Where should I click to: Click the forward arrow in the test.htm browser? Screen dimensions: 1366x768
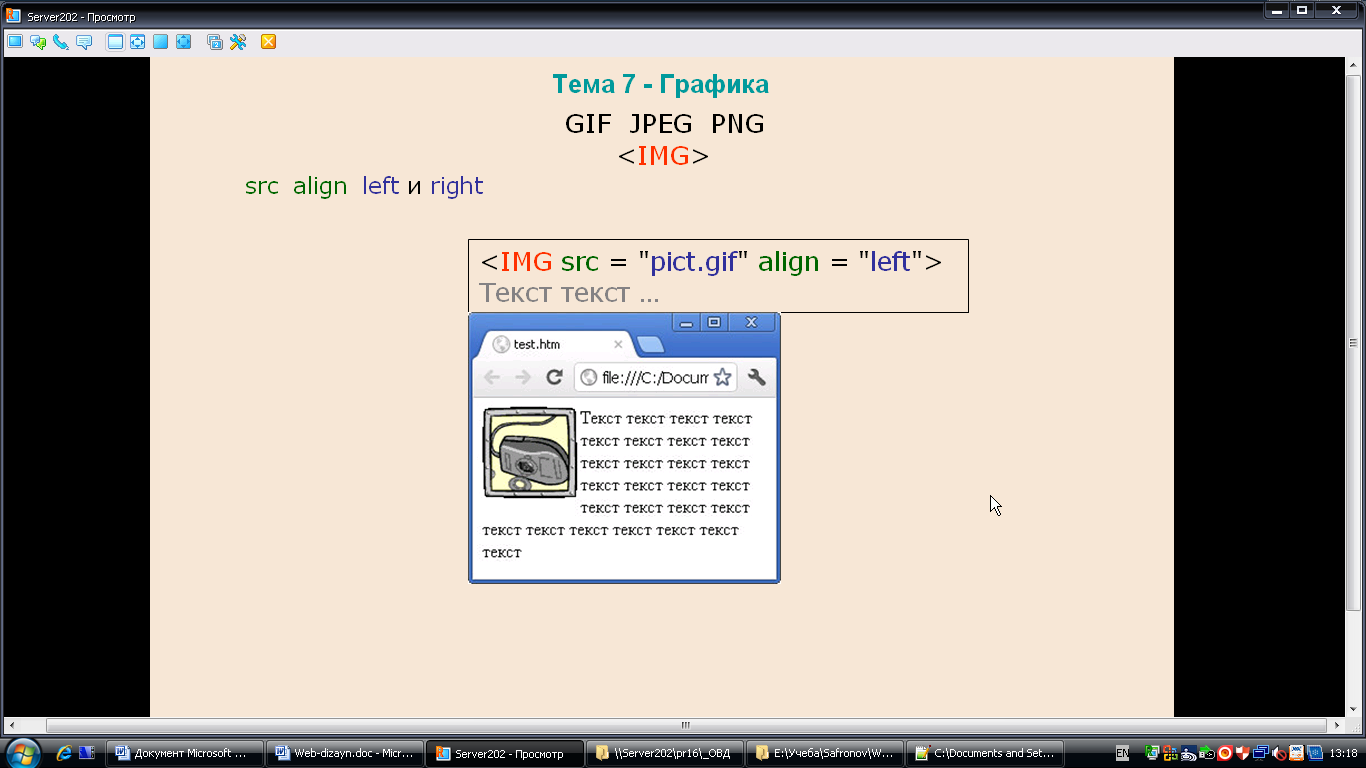(522, 377)
